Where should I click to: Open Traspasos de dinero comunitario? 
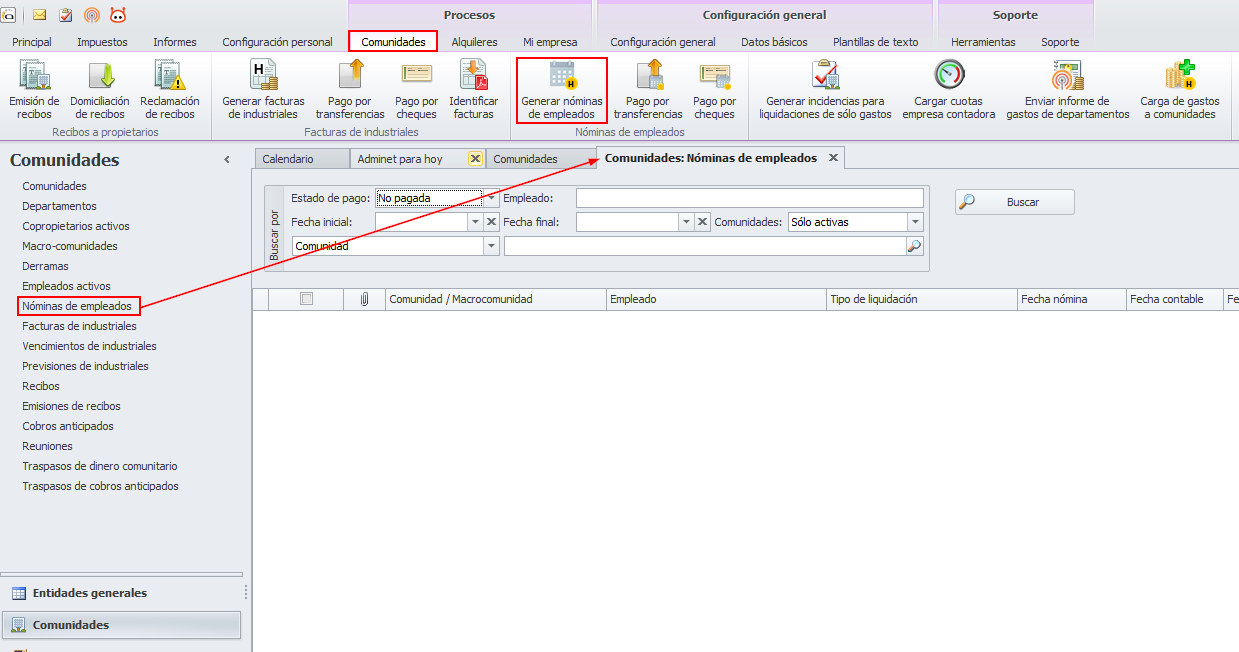tap(100, 466)
